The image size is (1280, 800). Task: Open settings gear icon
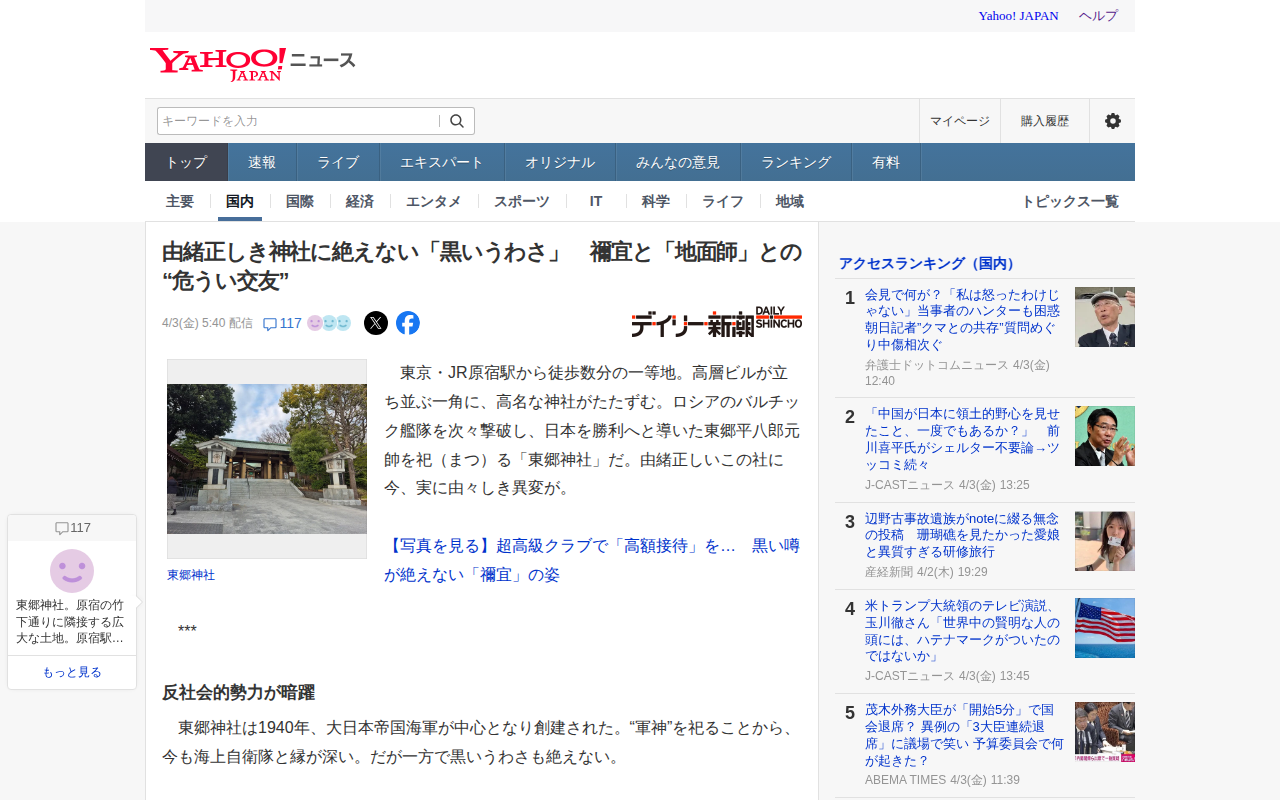(x=1112, y=121)
